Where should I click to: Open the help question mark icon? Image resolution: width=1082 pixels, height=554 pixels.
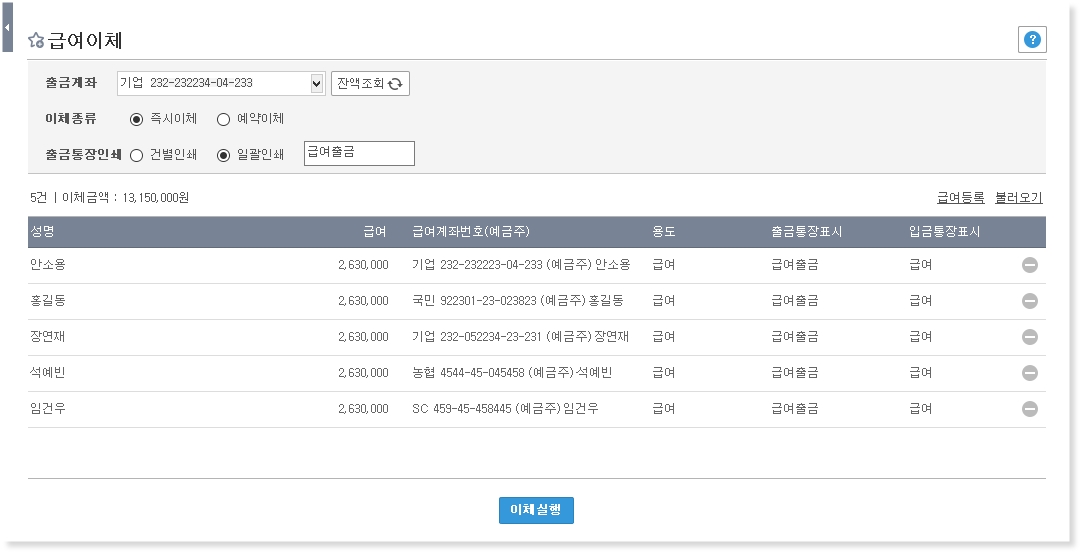(x=1032, y=40)
